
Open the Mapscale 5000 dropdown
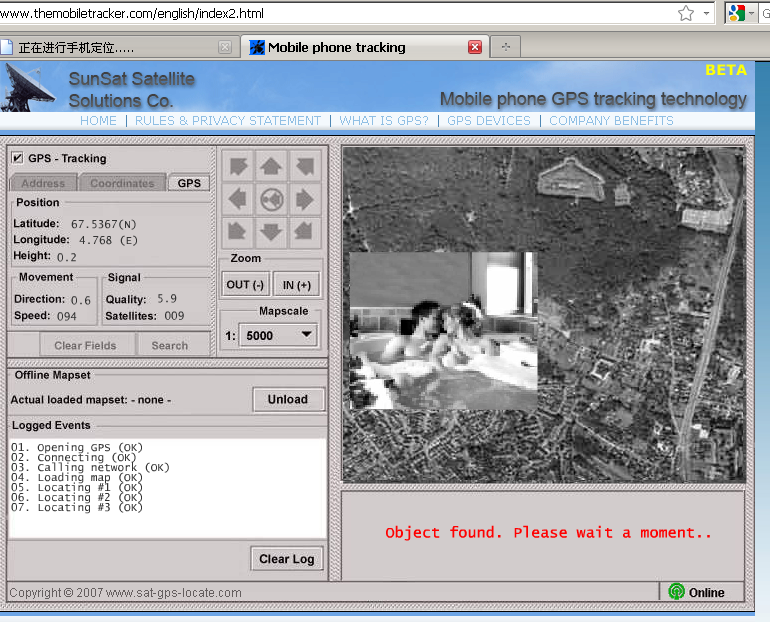(278, 336)
